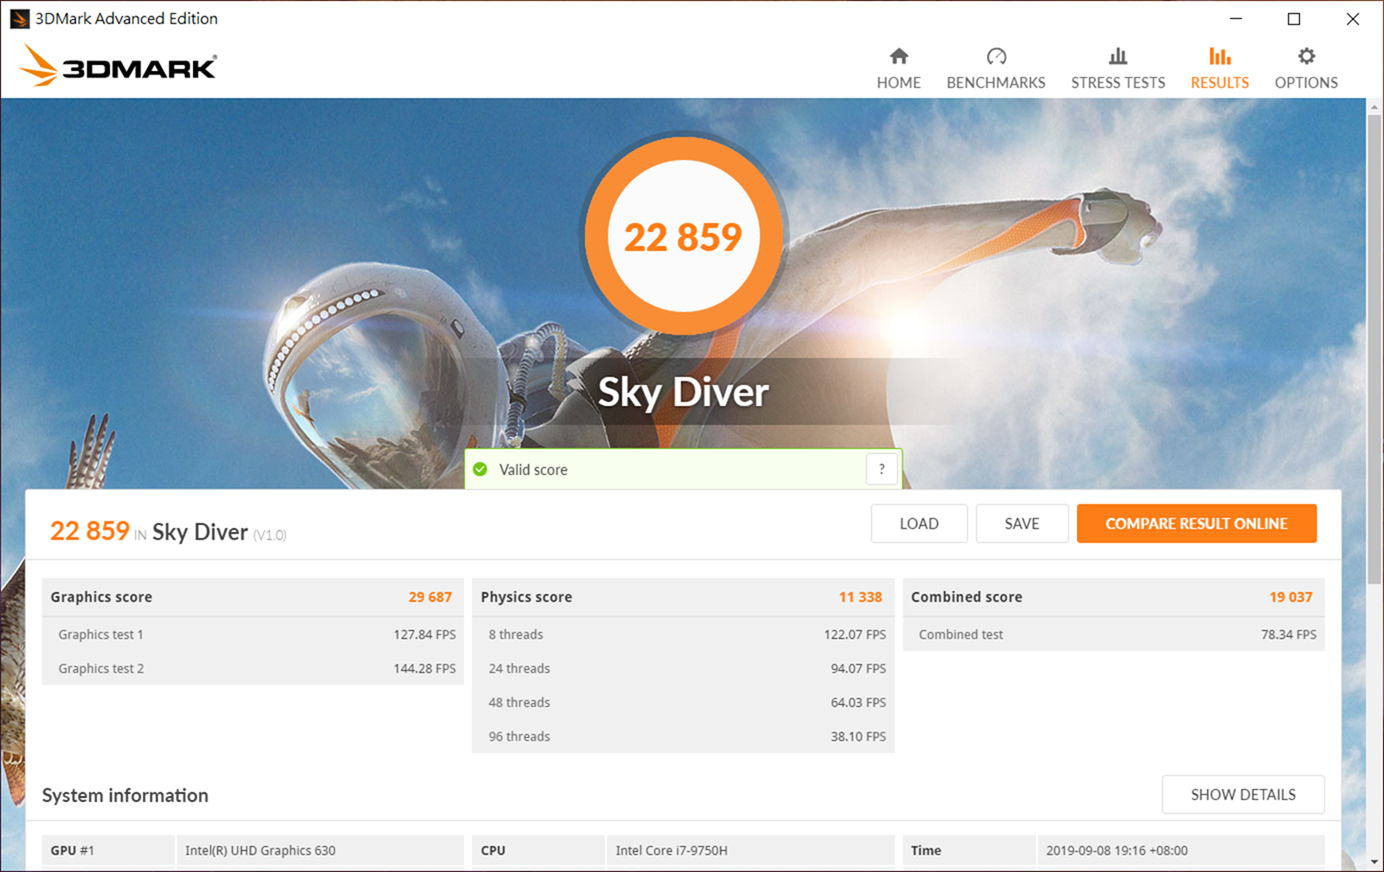Screen dimensions: 1384x872
Task: Click the 3DMark title bar app icon
Action: [x=19, y=19]
